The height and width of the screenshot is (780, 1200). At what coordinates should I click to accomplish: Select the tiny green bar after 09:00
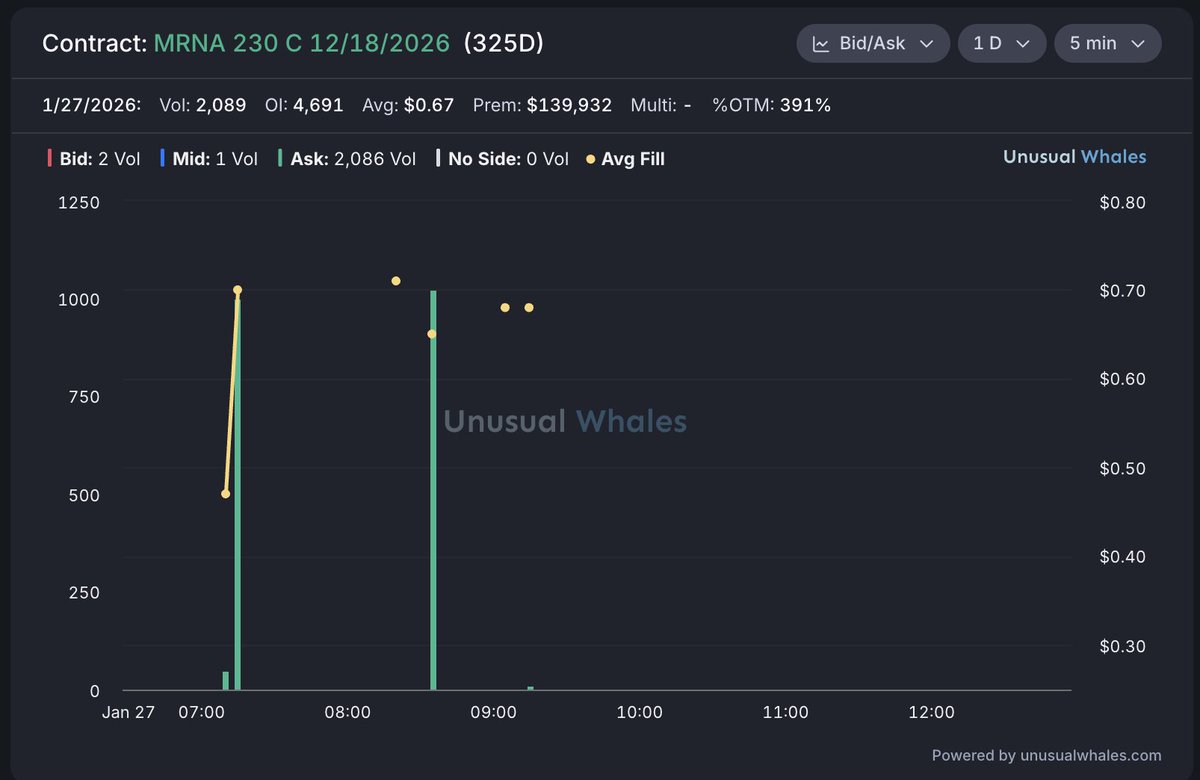[530, 688]
